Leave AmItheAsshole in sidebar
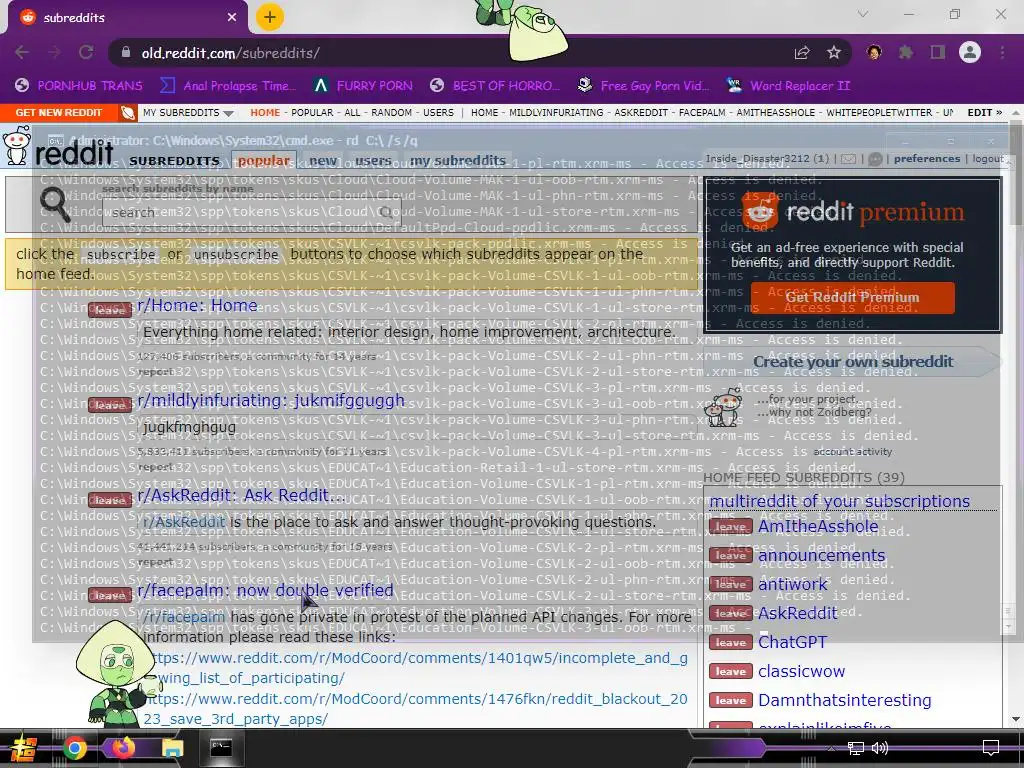The image size is (1024, 768). point(730,526)
